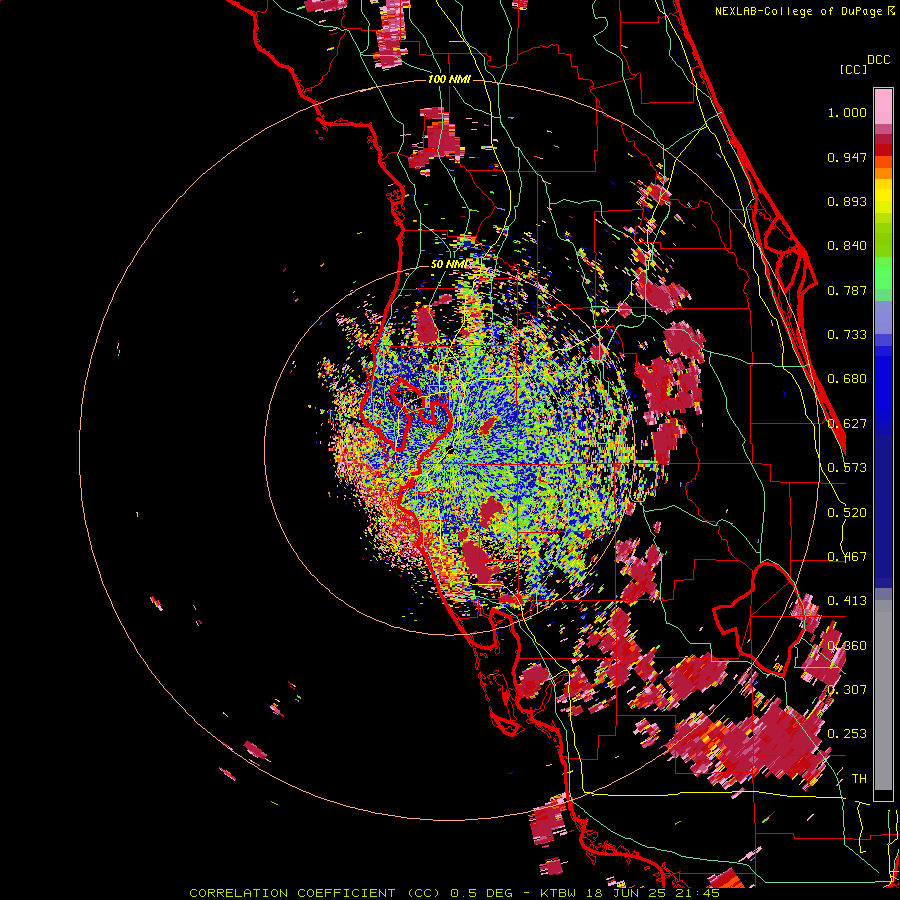Viewport: 900px width, 900px height.
Task: Click the NEXLAB-College of DuPage label
Action: [x=800, y=11]
